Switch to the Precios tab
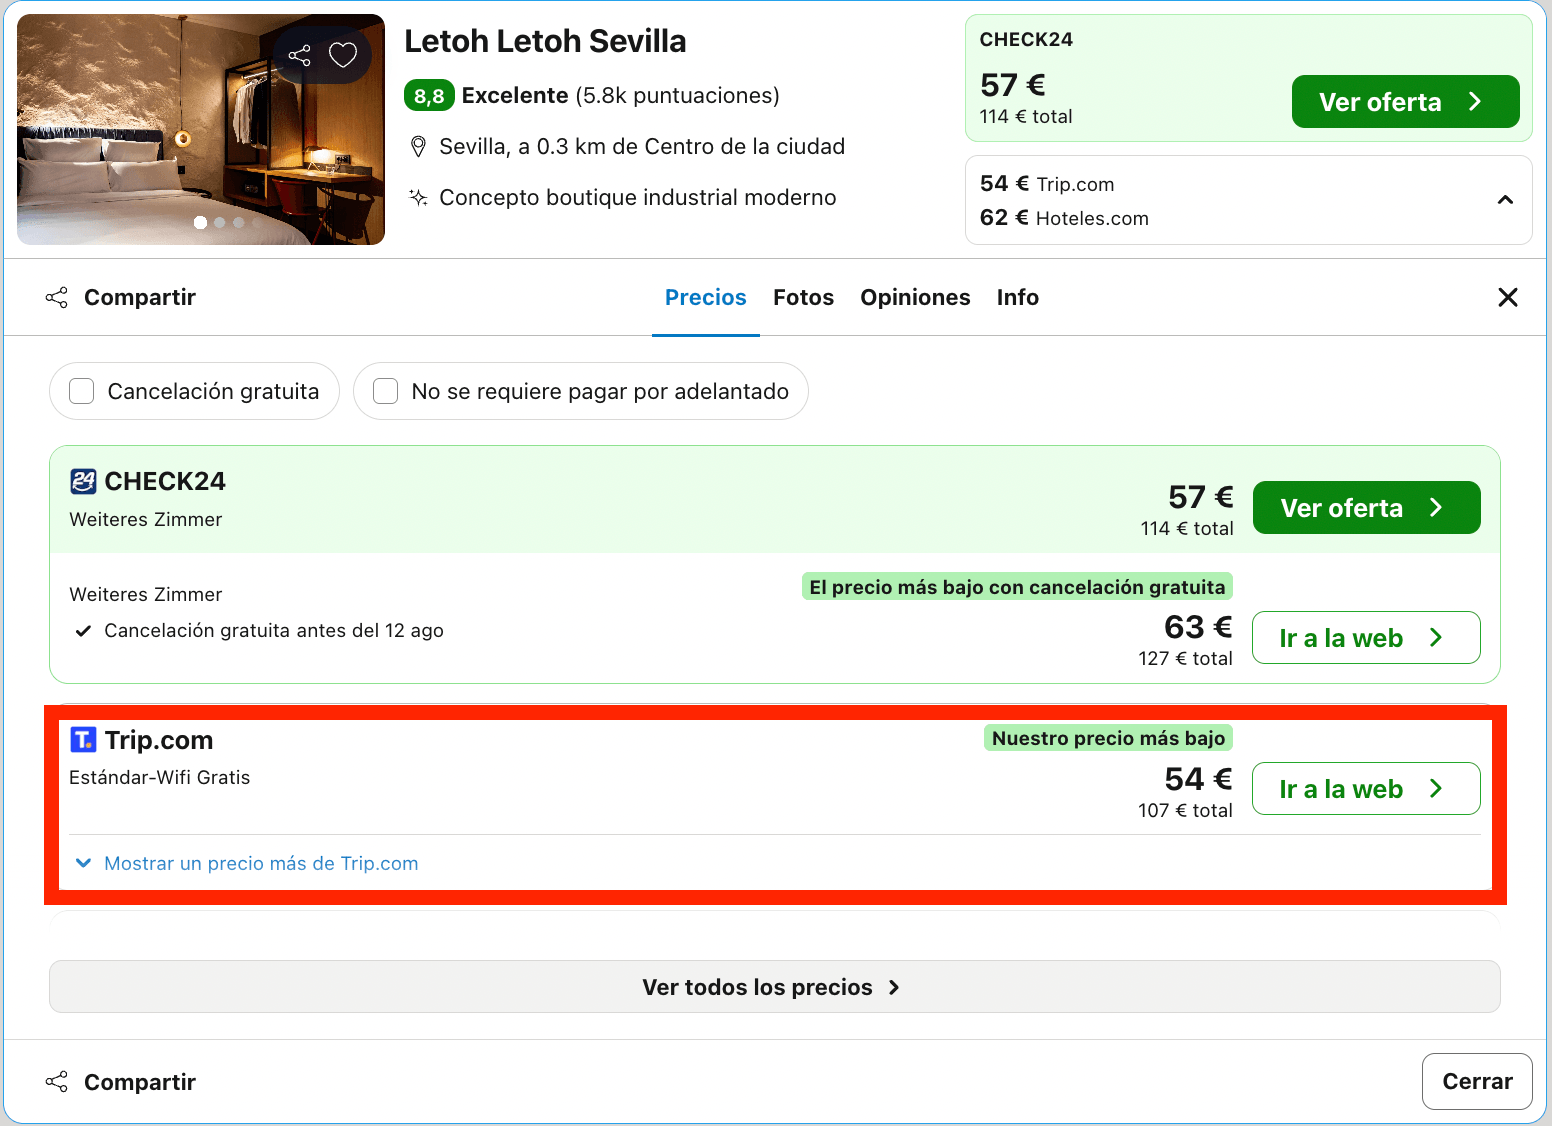 [x=705, y=297]
